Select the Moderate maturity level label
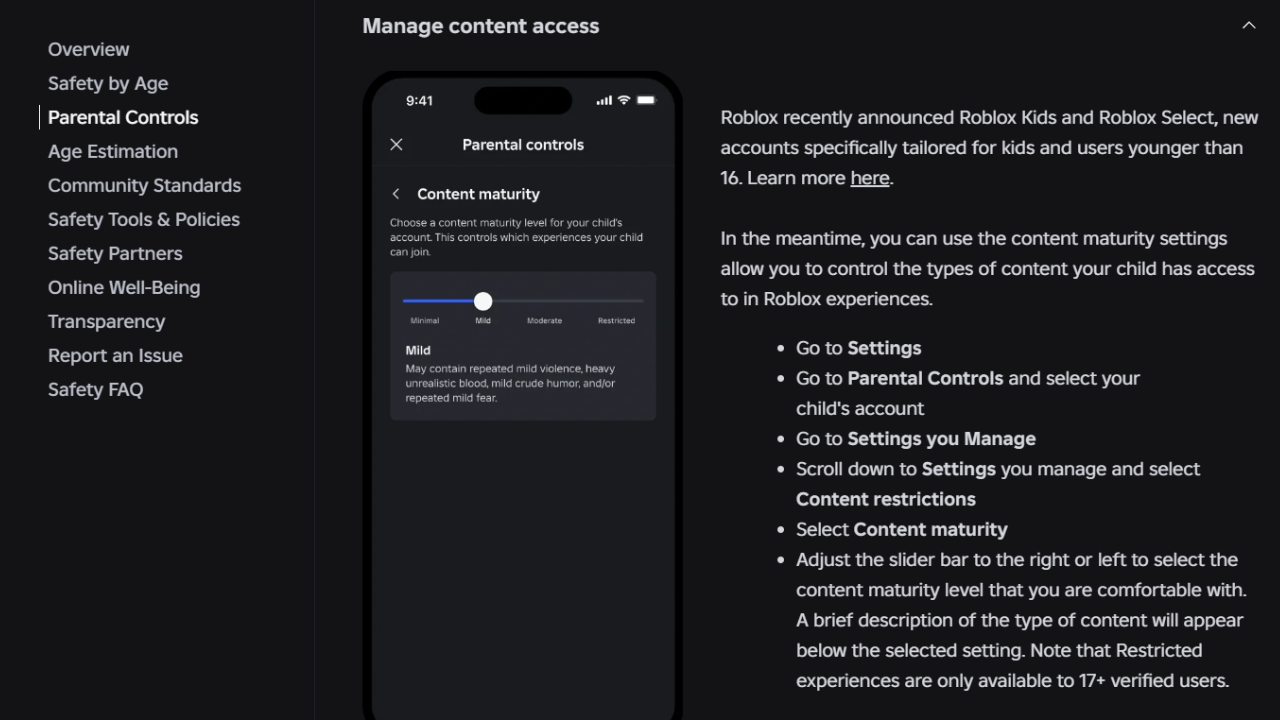The height and width of the screenshot is (720, 1280). click(x=544, y=321)
